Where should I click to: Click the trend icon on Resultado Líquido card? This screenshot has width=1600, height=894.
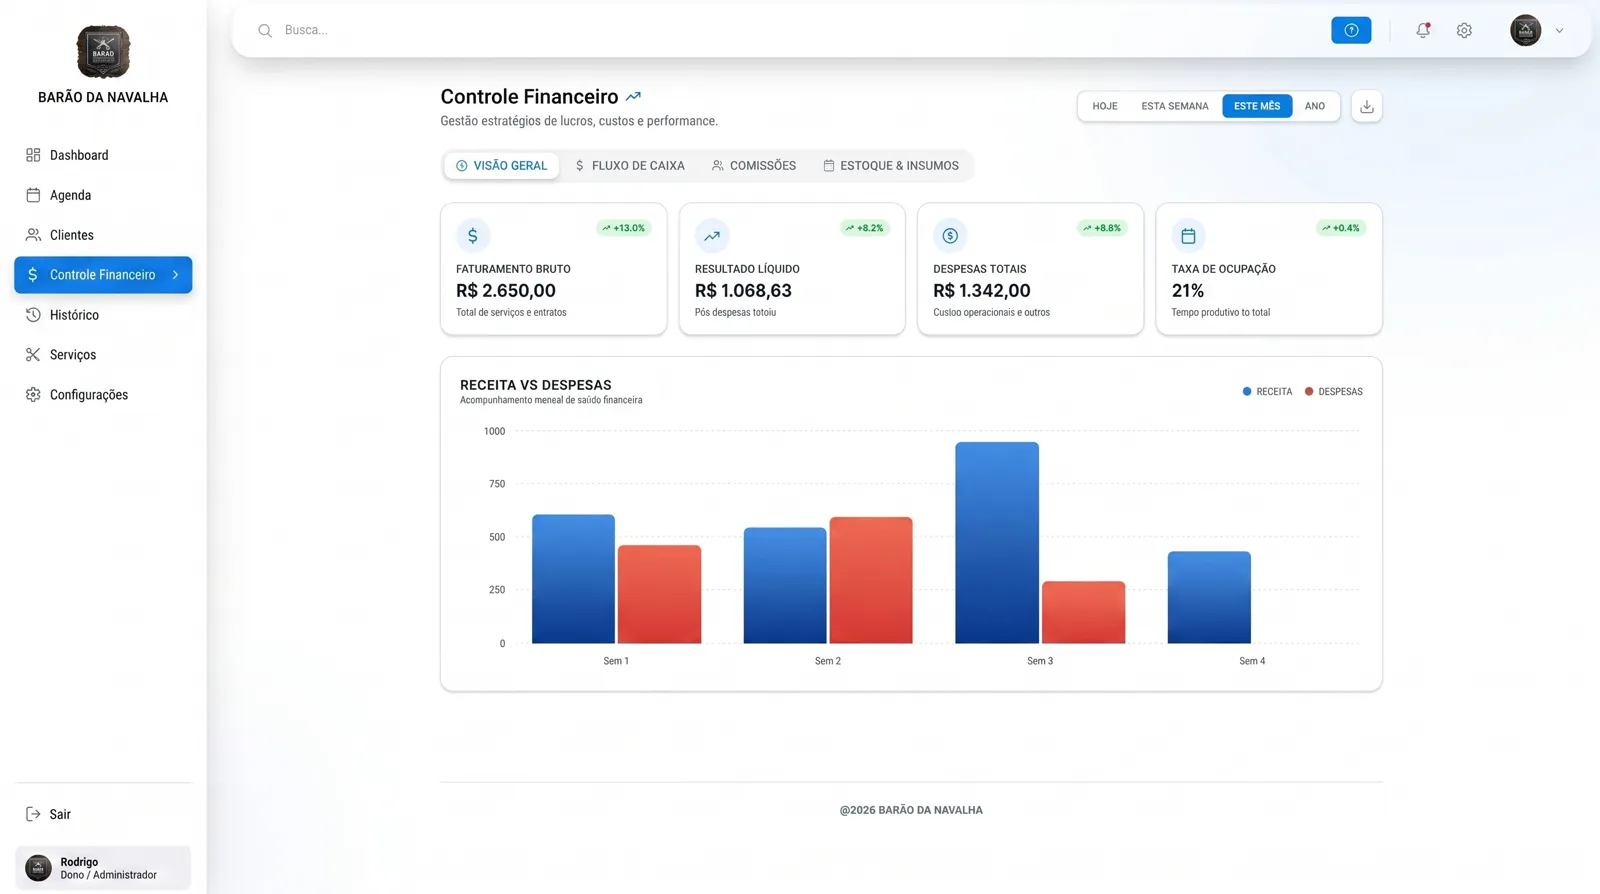(712, 236)
